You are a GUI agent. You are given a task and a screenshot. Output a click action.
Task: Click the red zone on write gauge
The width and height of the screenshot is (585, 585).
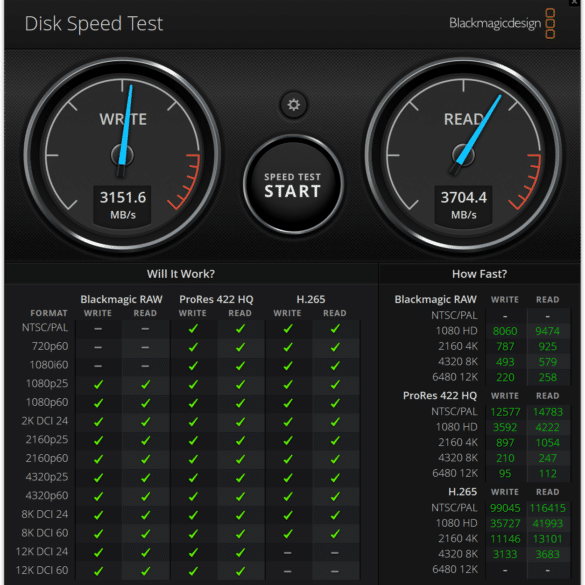[186, 183]
